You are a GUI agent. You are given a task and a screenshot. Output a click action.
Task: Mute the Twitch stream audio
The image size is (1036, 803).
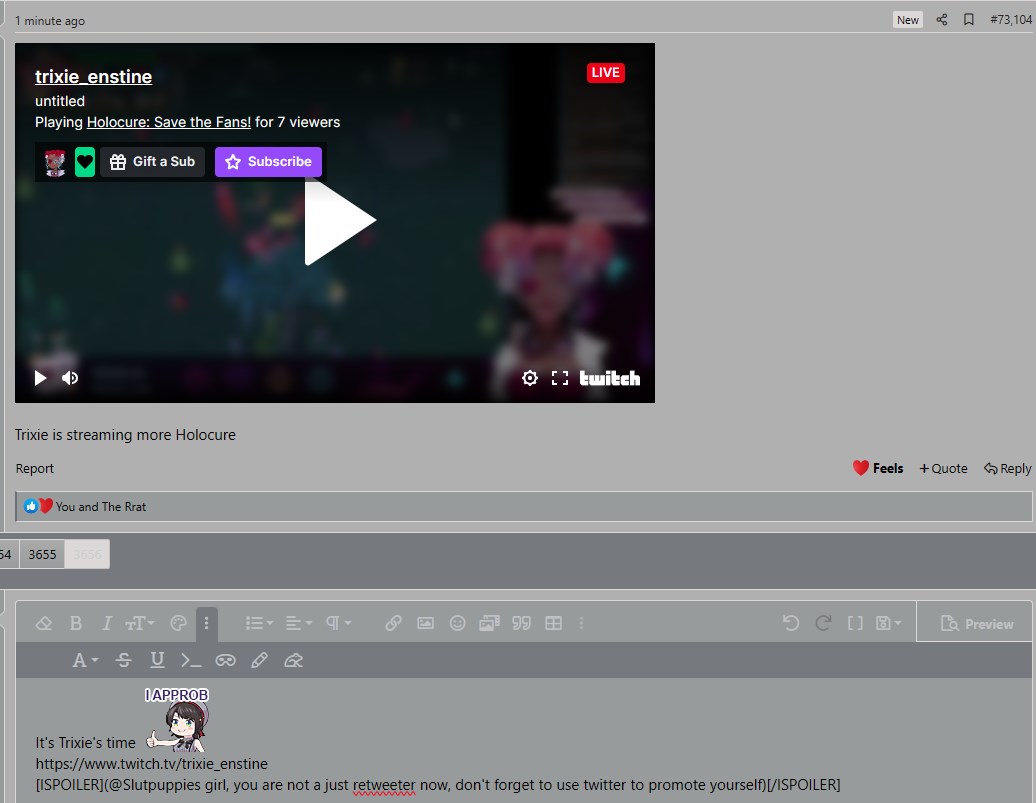pos(70,378)
